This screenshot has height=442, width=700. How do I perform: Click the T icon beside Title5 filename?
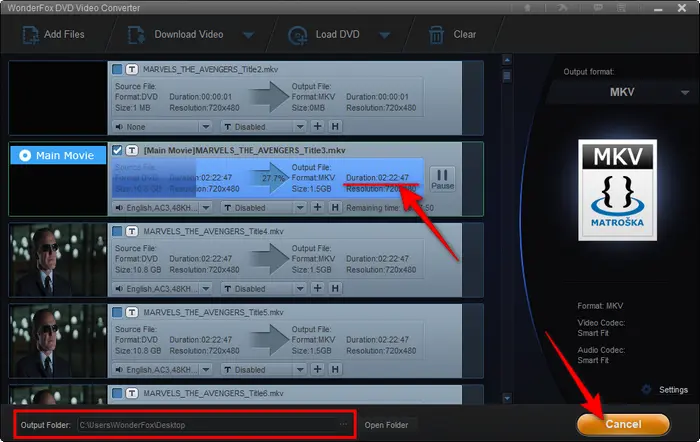click(132, 312)
